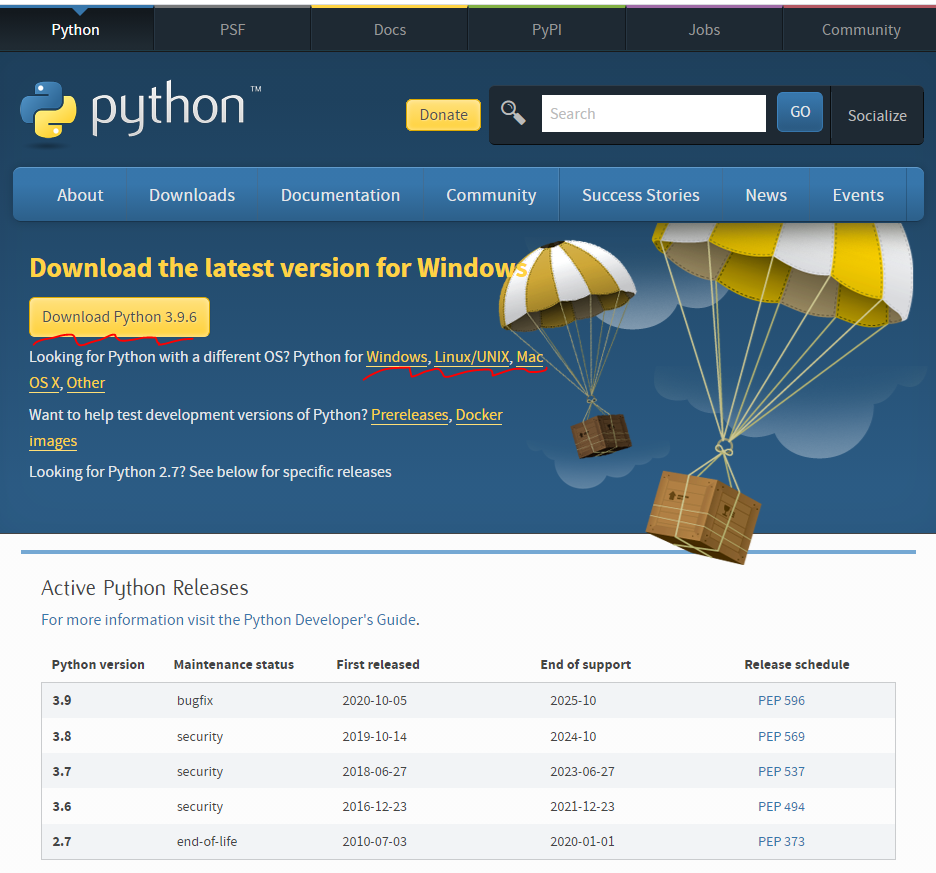Click the Download the latest version heading
The height and width of the screenshot is (873, 936).
point(279,268)
